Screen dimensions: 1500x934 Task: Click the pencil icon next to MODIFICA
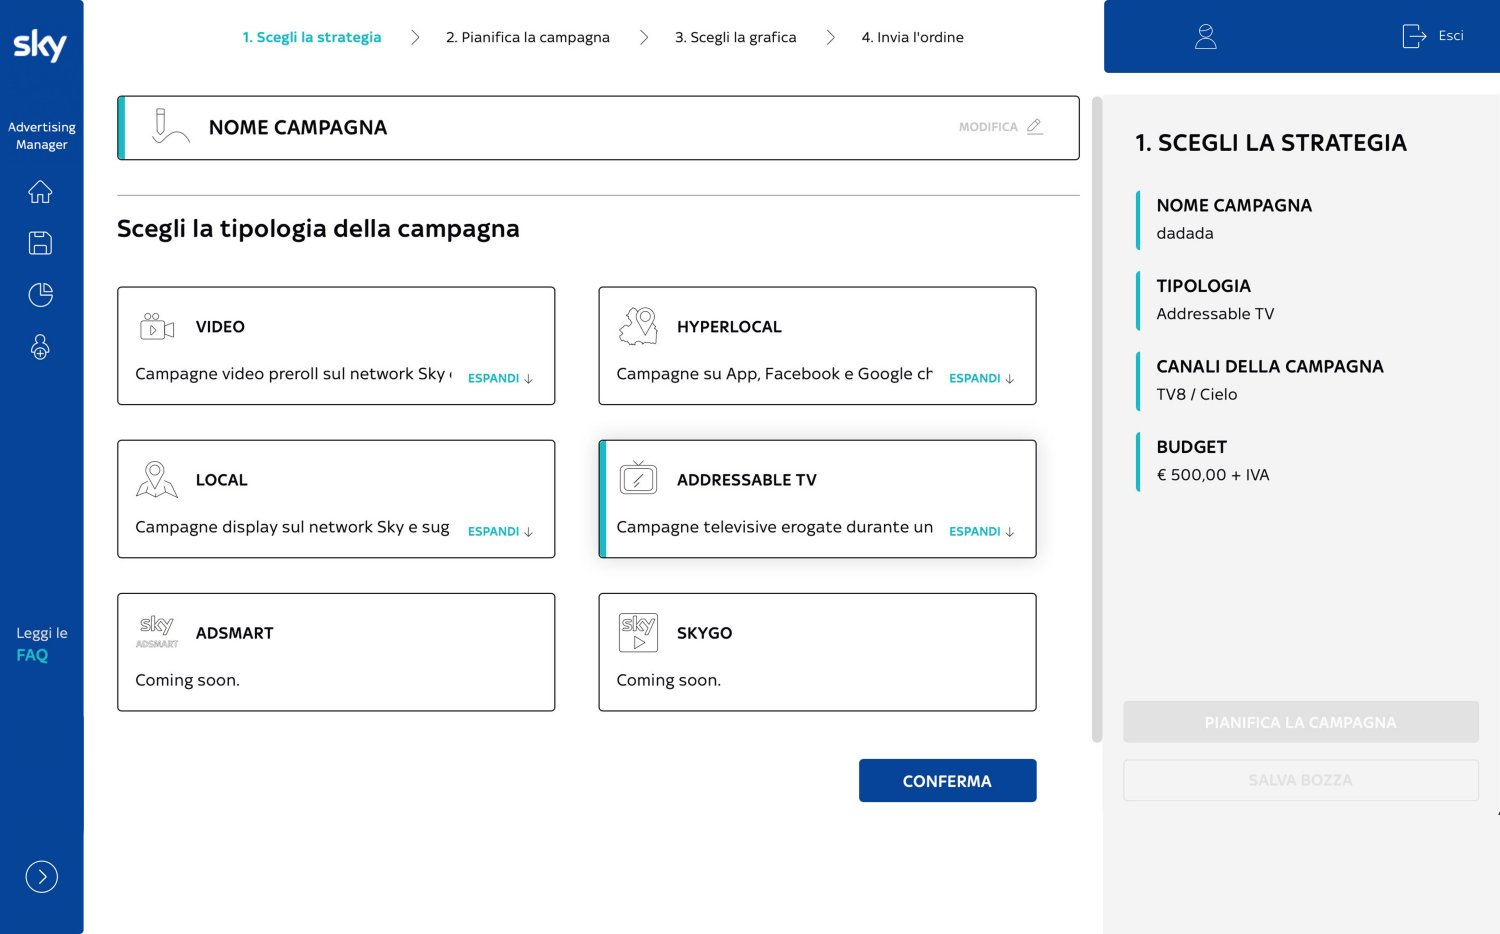1035,126
